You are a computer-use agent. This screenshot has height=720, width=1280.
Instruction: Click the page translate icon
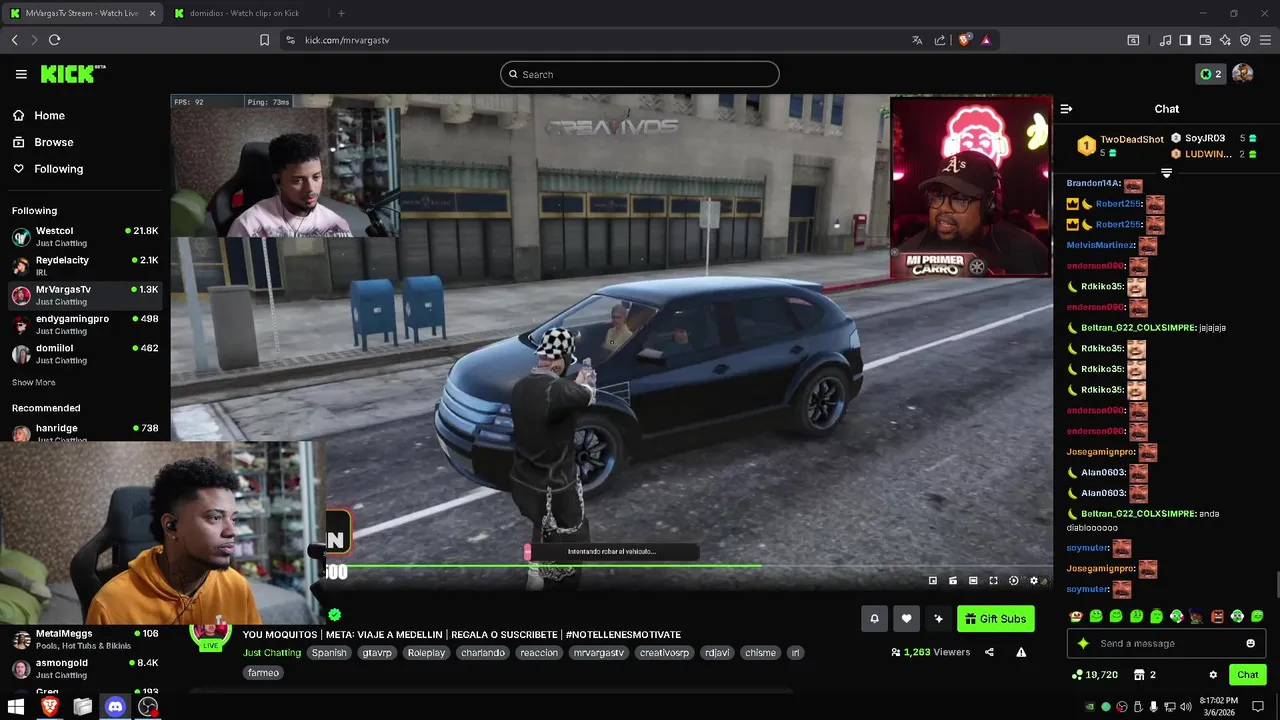917,40
